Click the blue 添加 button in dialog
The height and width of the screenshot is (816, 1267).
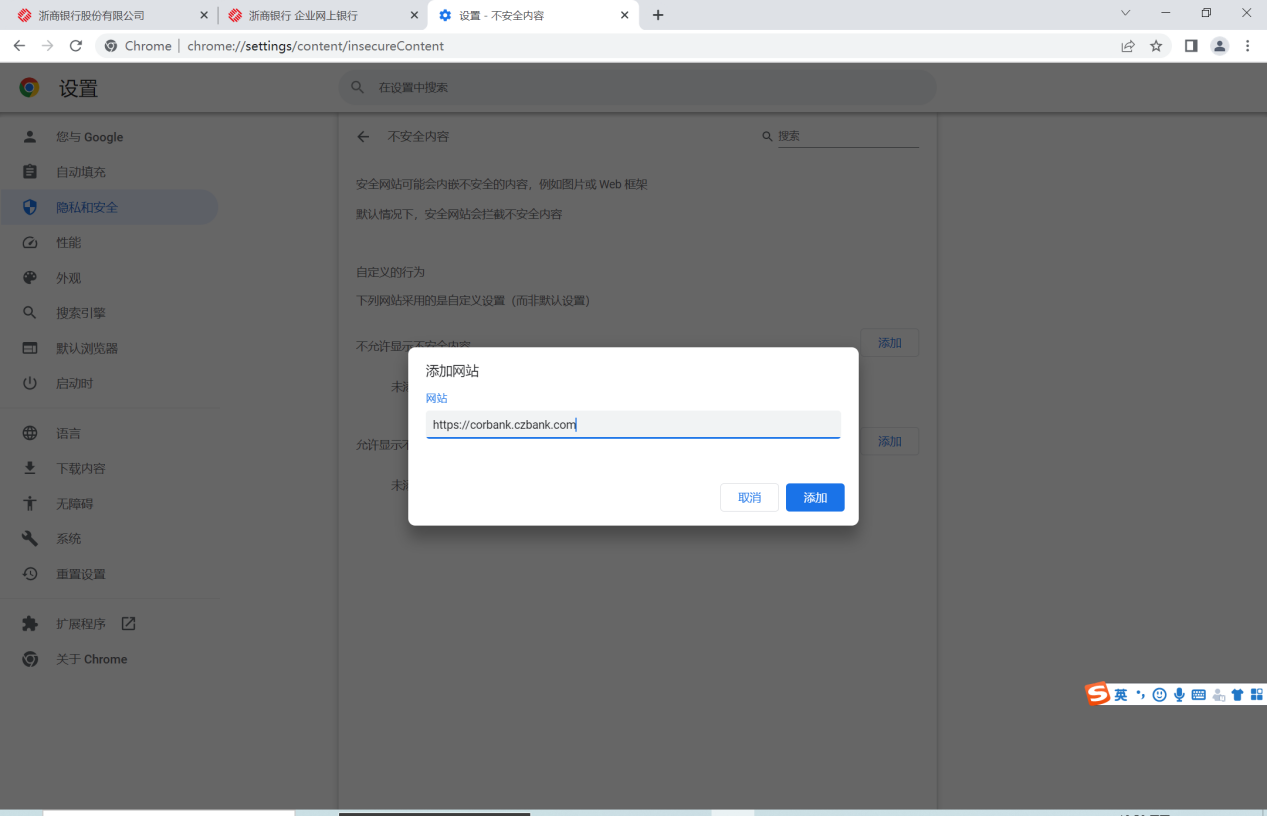(x=815, y=497)
